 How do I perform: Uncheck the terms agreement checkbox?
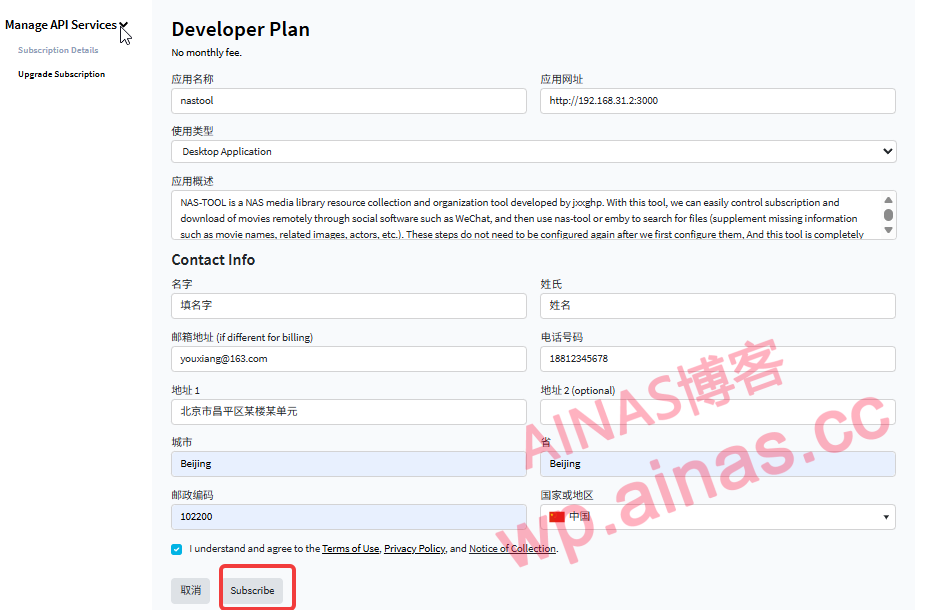point(176,549)
